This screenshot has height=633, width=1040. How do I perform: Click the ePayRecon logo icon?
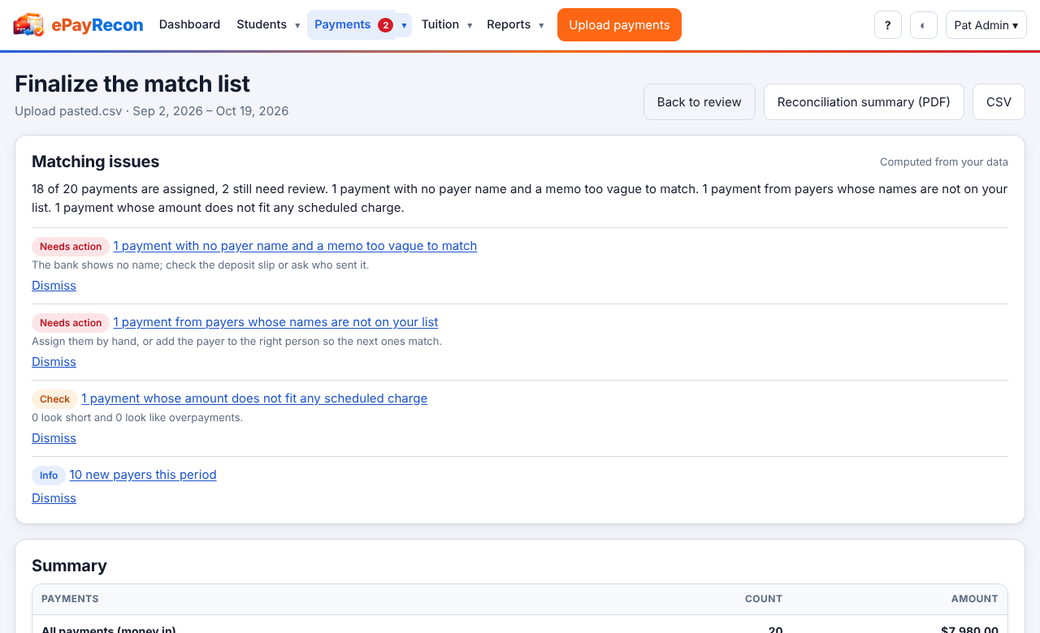29,25
